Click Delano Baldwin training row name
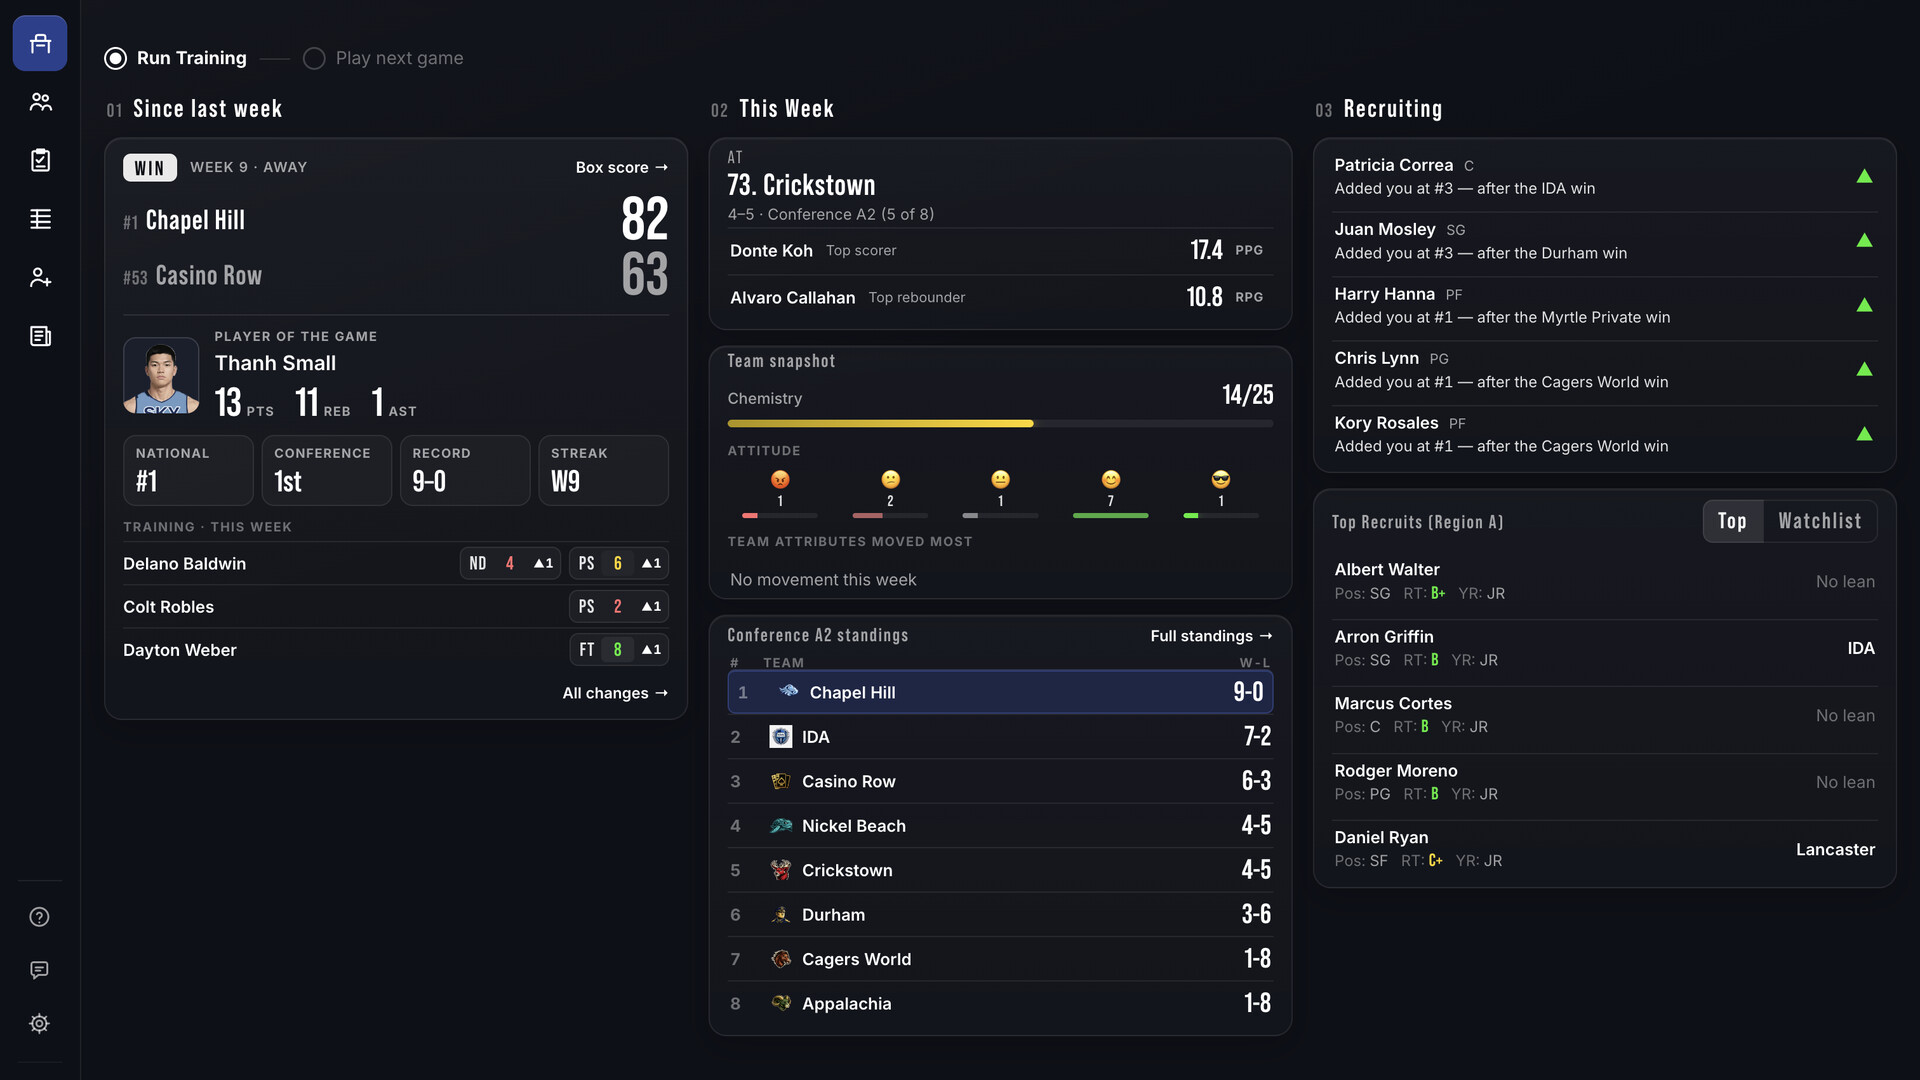The height and width of the screenshot is (1080, 1920). click(x=184, y=564)
